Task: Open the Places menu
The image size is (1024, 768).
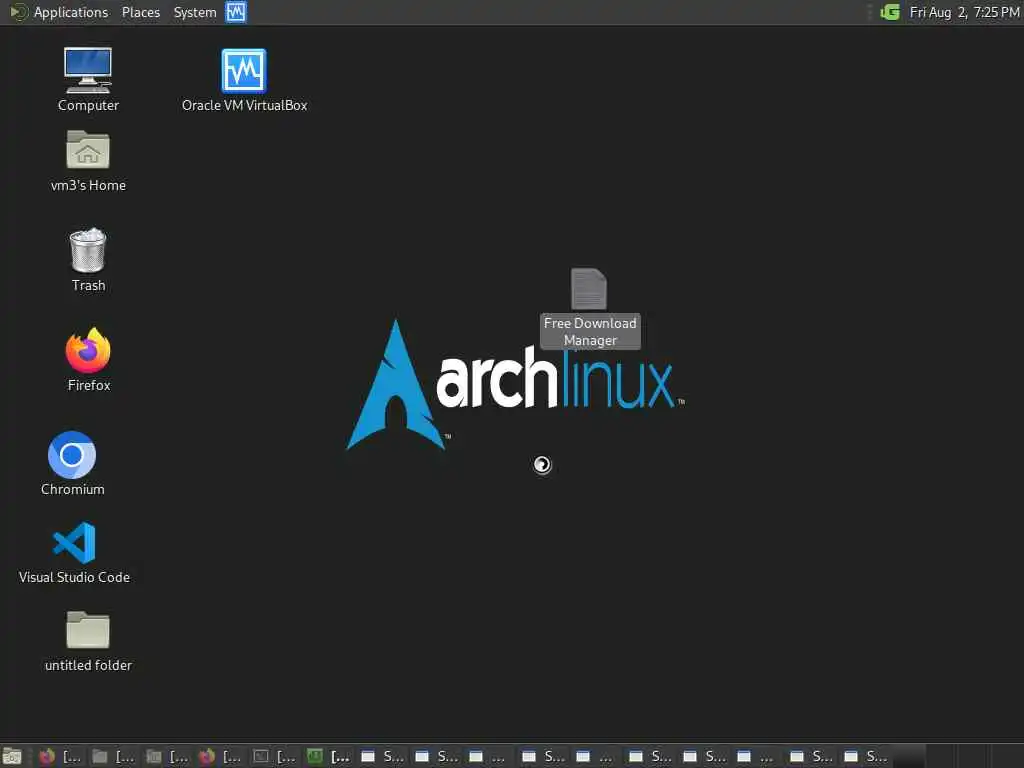Action: (140, 12)
